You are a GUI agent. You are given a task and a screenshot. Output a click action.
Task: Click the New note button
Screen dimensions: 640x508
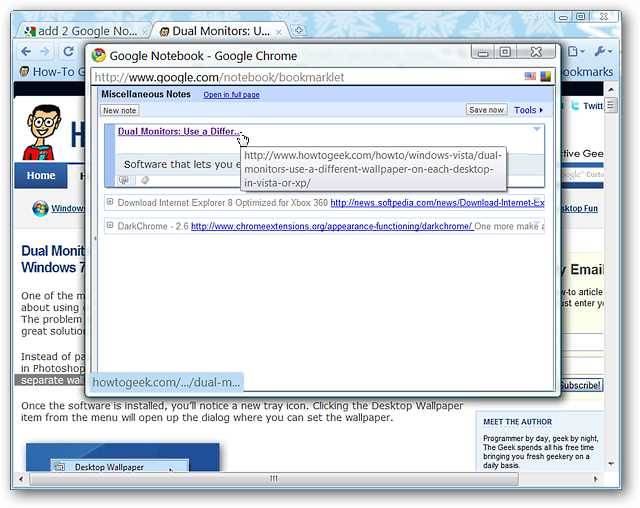(x=120, y=111)
